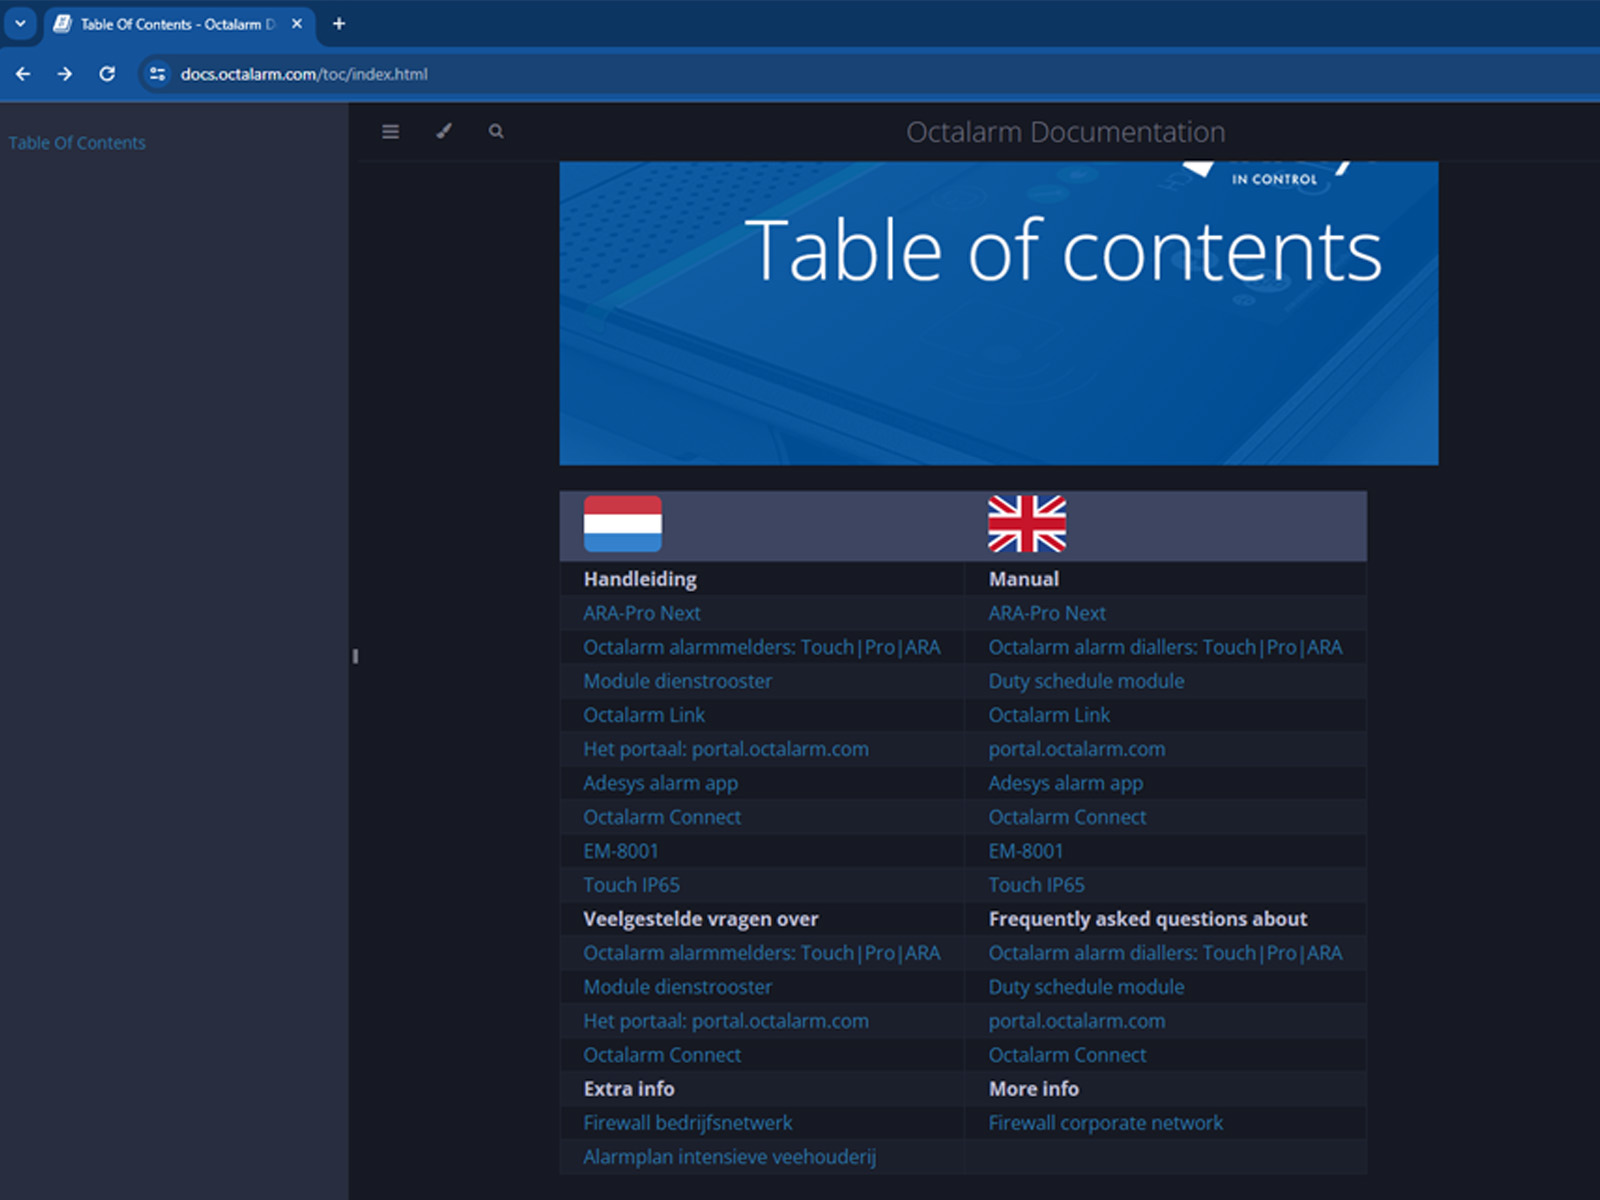The width and height of the screenshot is (1600, 1200).
Task: Open Table Of Contents sidebar link
Action: click(77, 143)
